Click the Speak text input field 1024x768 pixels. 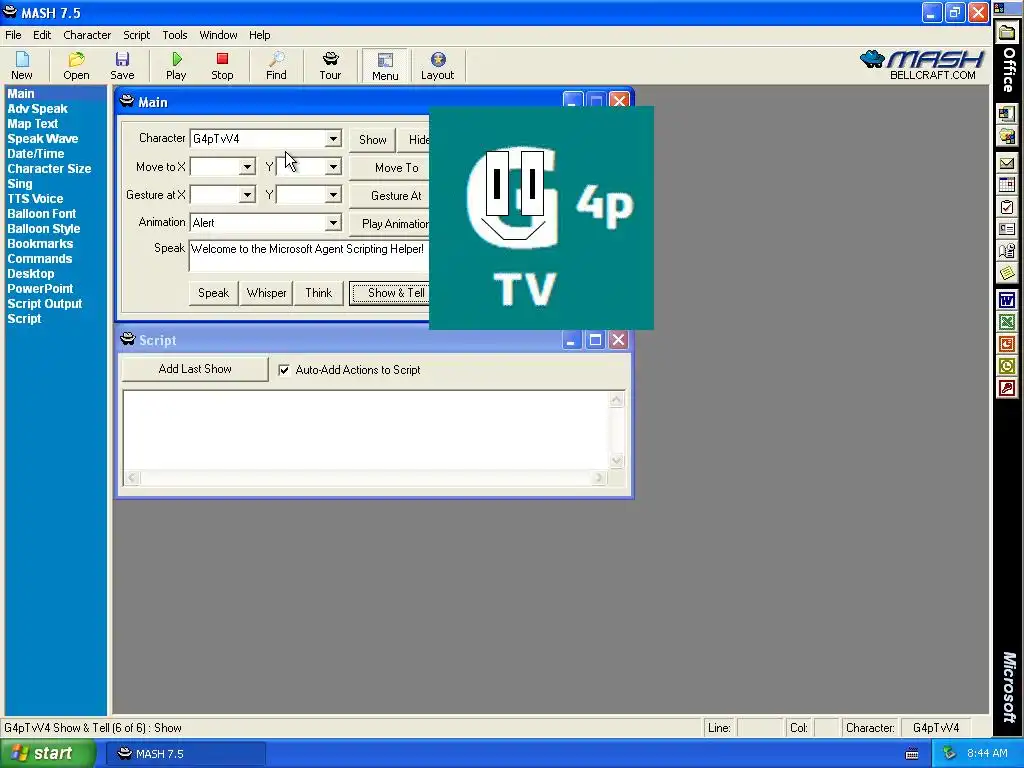[x=310, y=255]
